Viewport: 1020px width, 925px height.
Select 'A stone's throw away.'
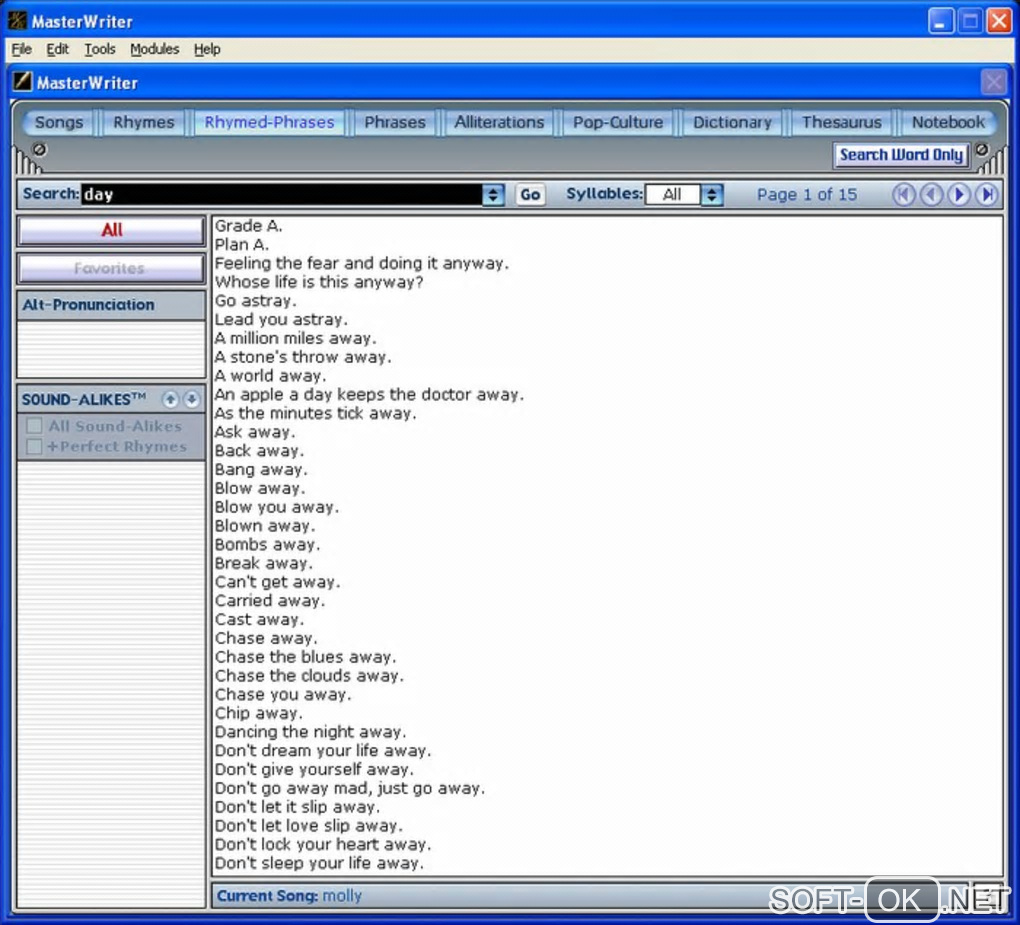303,357
